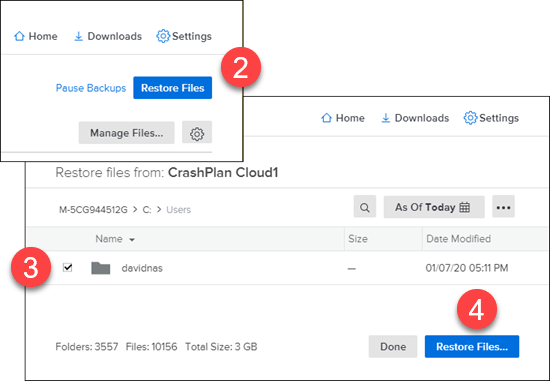Click the Pause Backups link

click(91, 88)
